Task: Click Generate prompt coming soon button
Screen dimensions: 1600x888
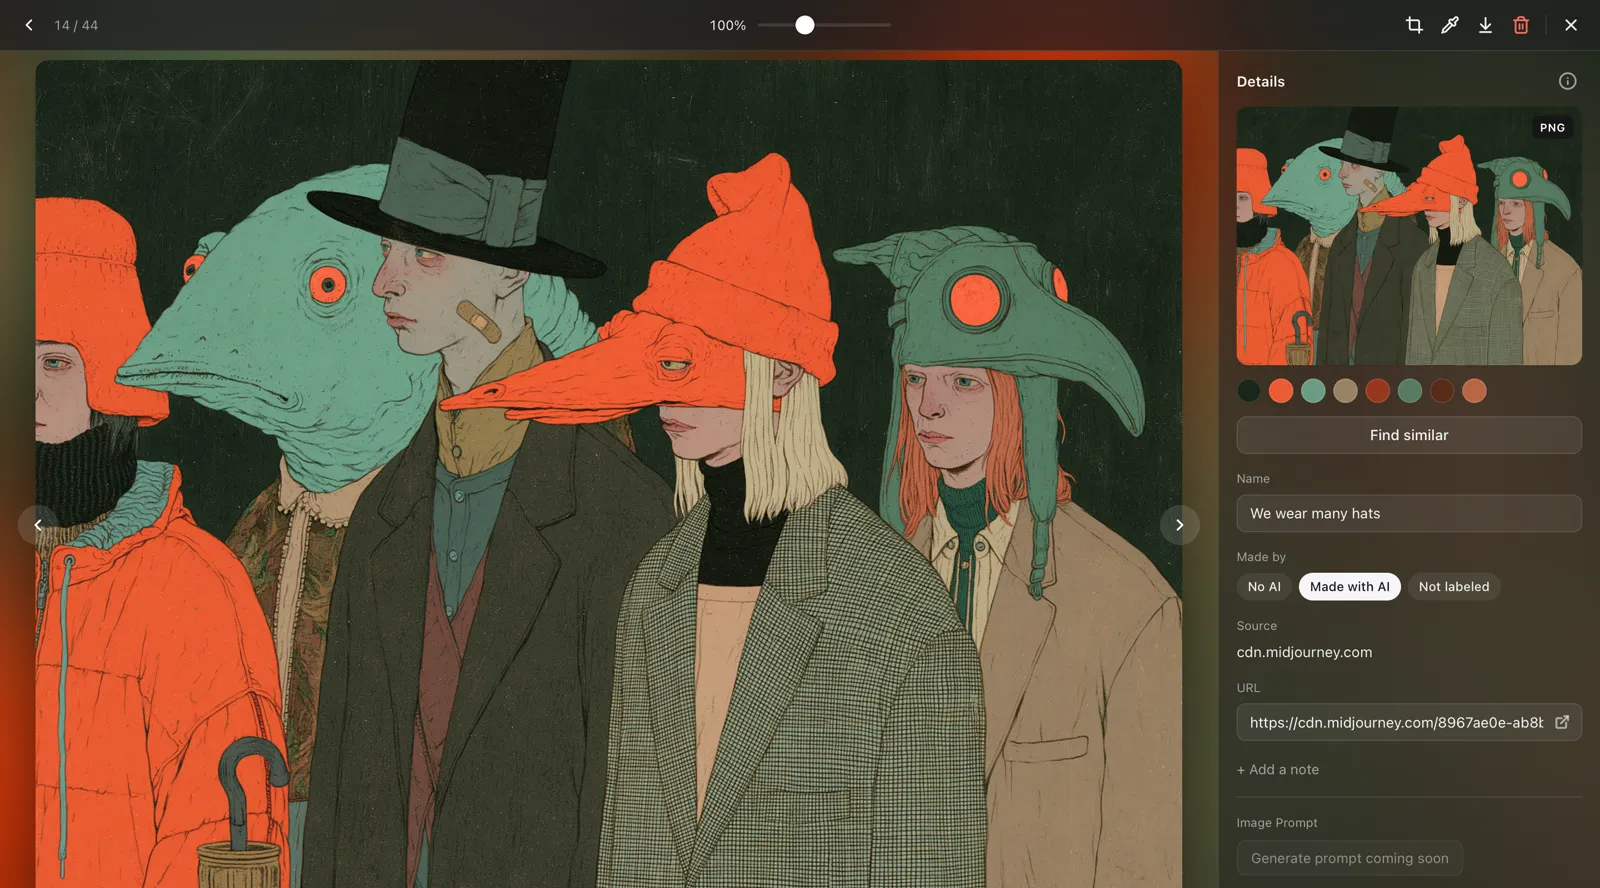Action: click(1350, 858)
